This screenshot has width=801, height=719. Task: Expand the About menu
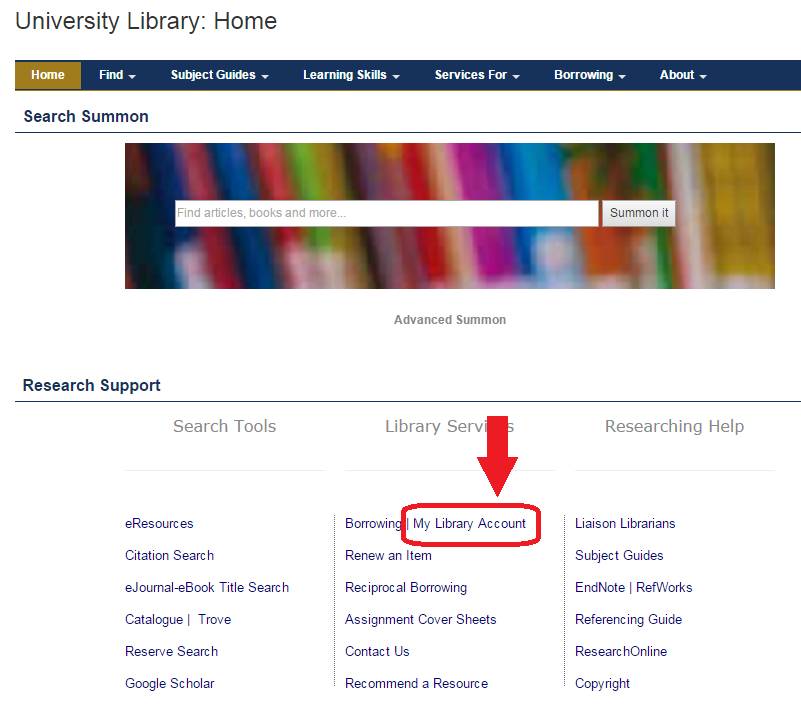(x=683, y=75)
